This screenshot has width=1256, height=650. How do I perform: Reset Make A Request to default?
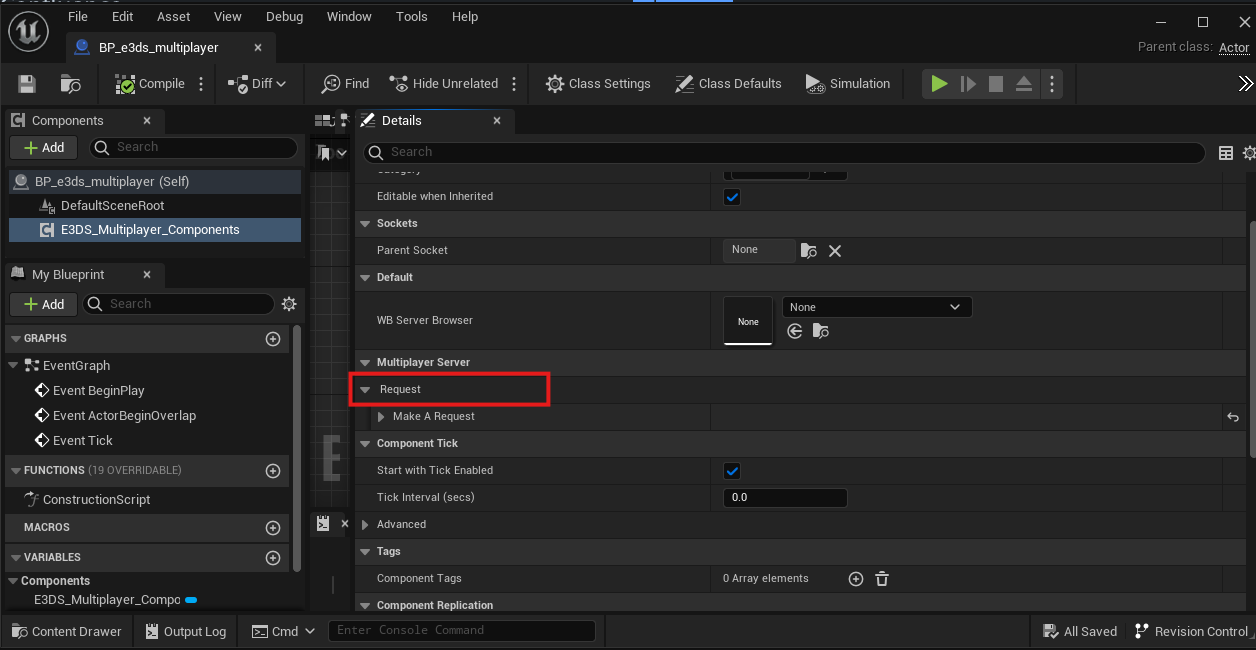point(1233,417)
